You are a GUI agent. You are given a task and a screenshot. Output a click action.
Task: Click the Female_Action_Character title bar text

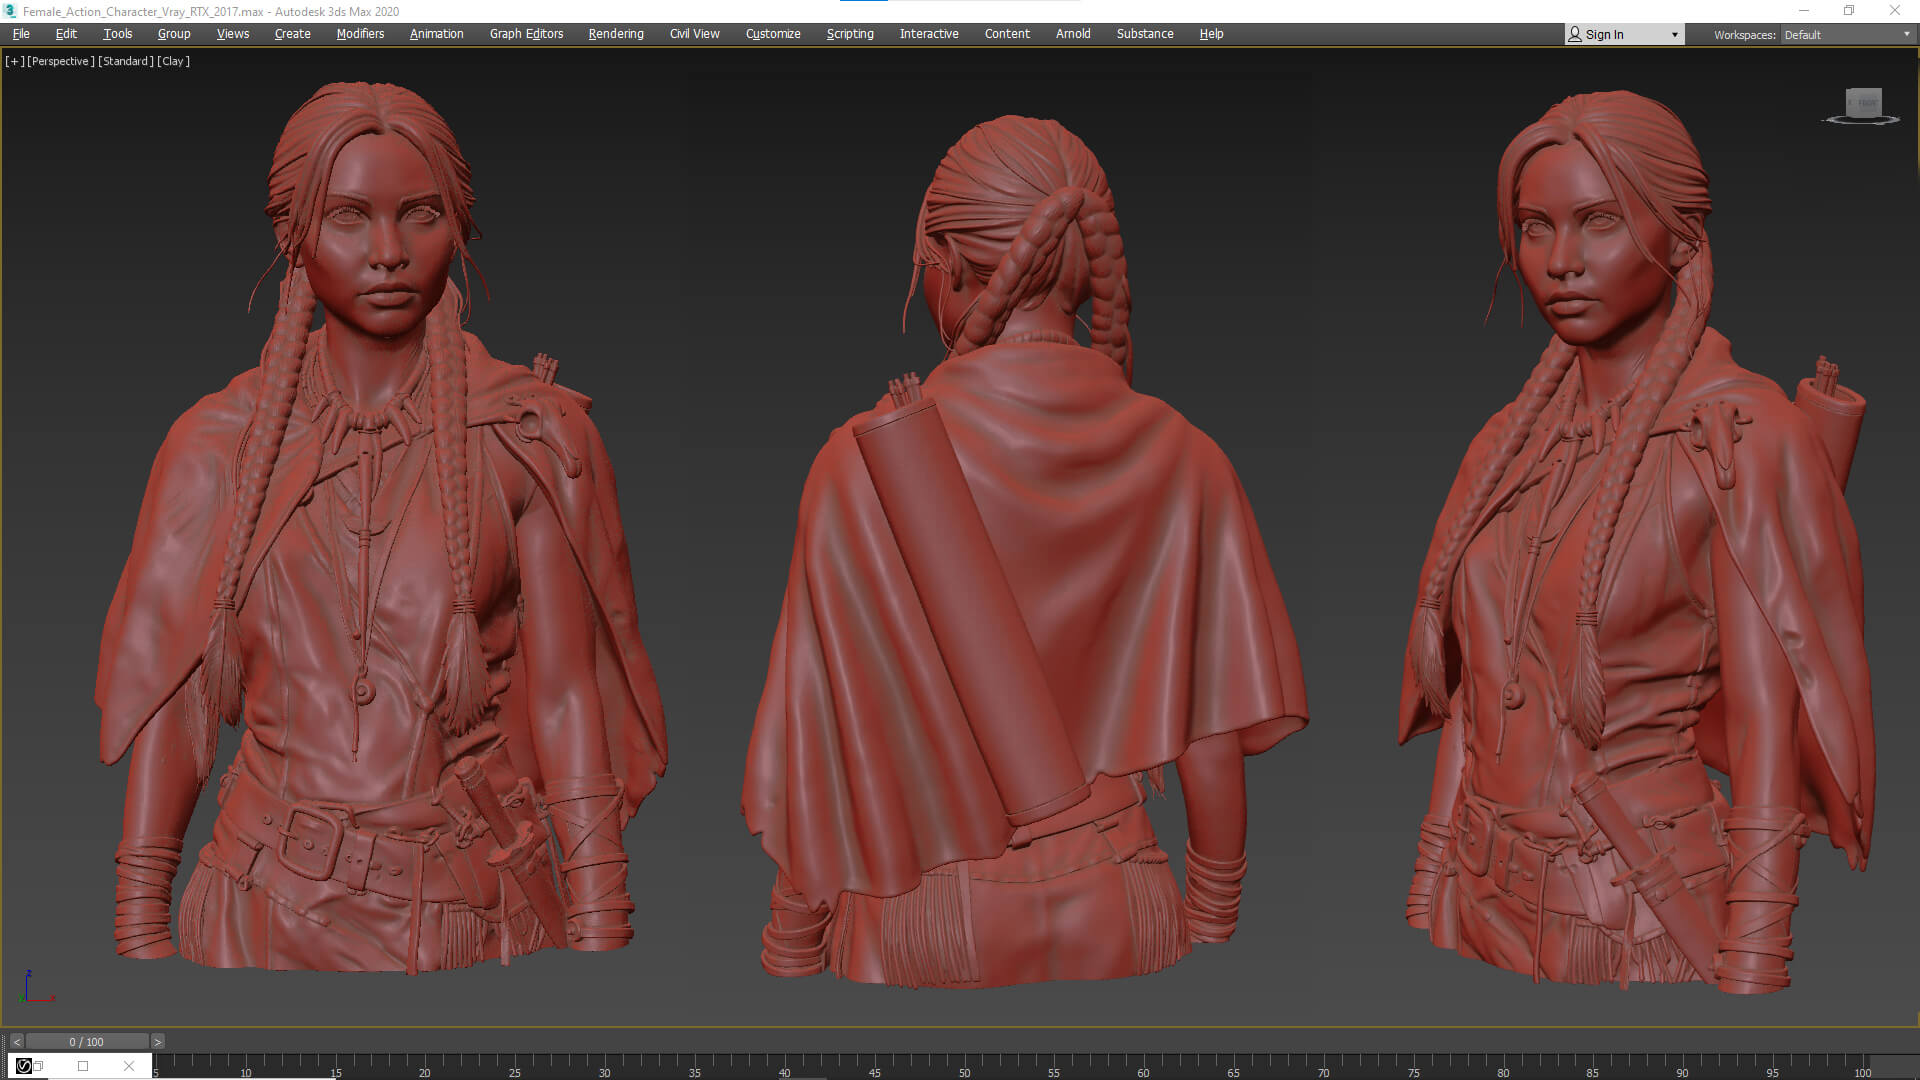[x=211, y=12]
